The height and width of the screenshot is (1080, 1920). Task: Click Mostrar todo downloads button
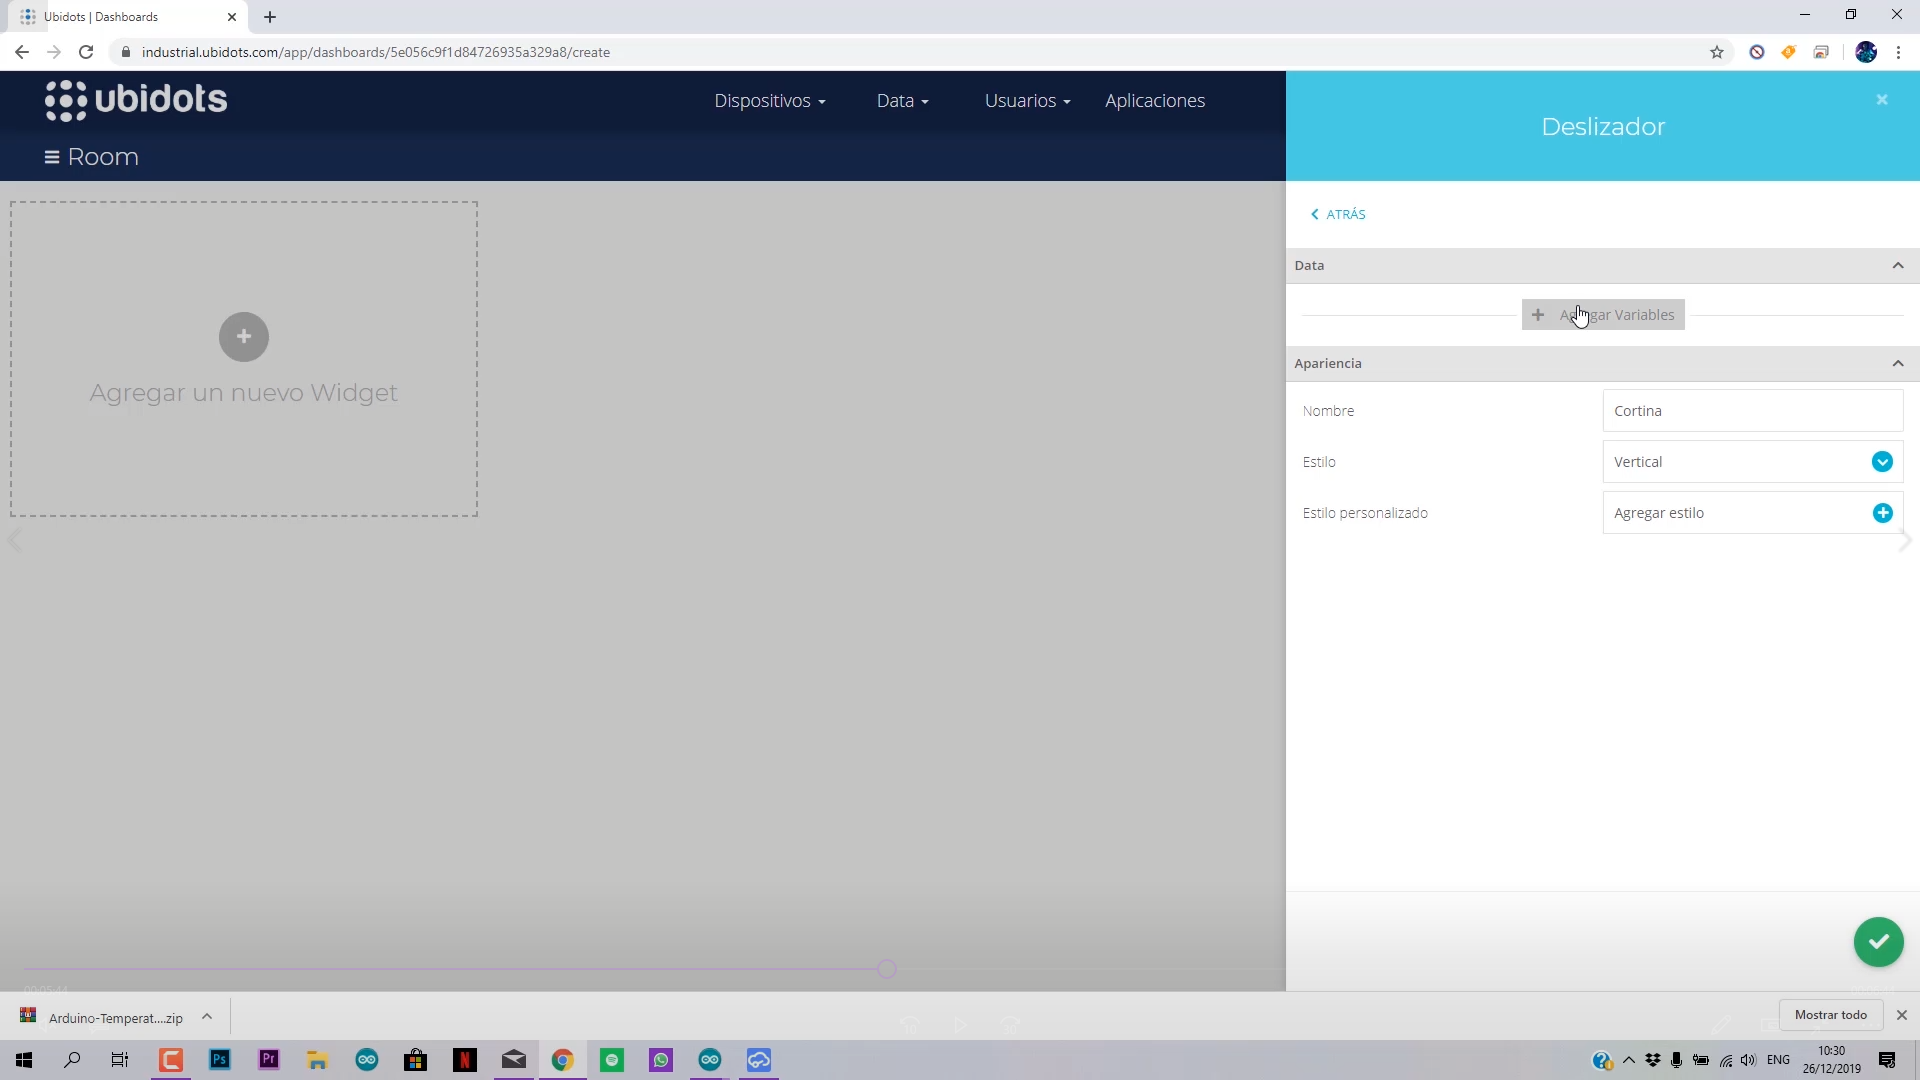click(x=1831, y=1015)
